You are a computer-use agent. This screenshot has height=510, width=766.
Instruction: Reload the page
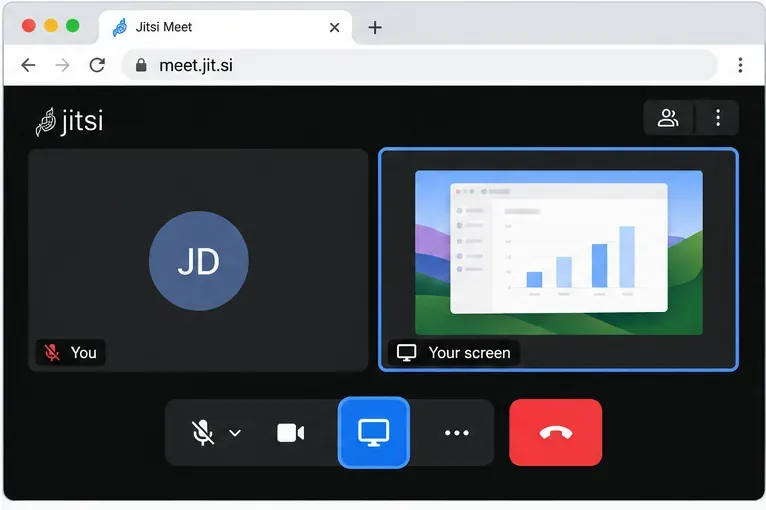97,65
